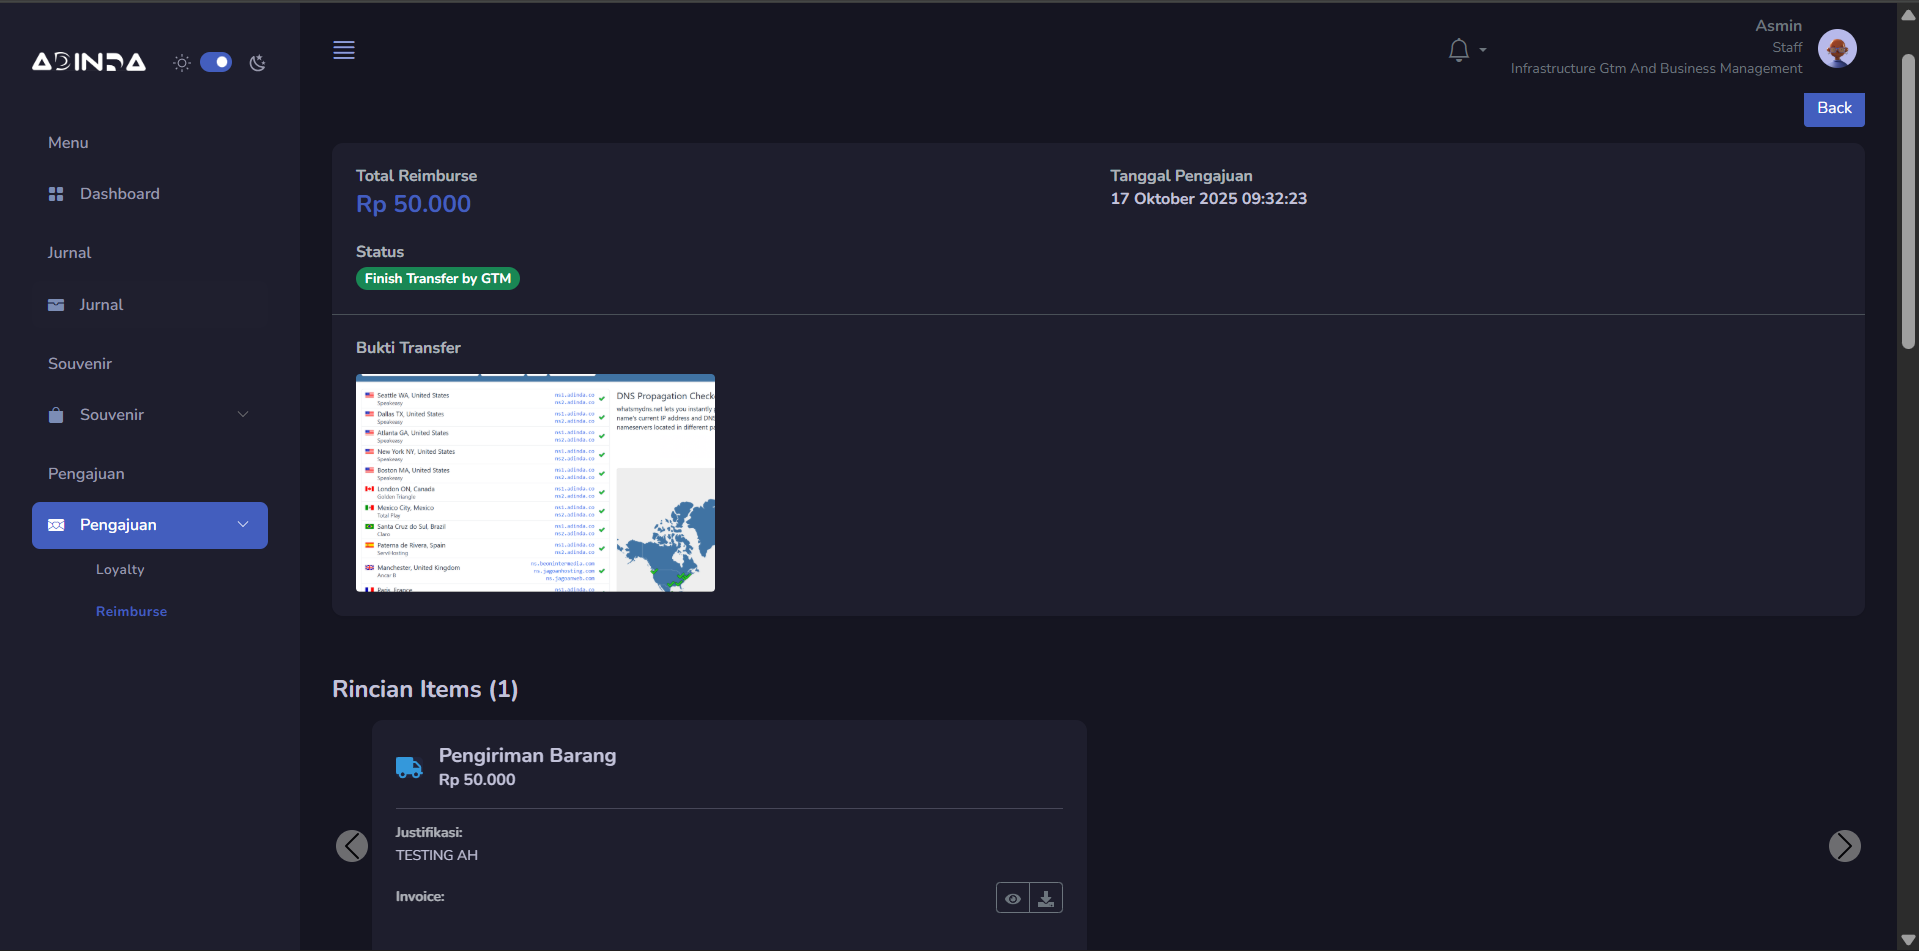Toggle the dark mode switch
The image size is (1919, 951).
click(216, 62)
